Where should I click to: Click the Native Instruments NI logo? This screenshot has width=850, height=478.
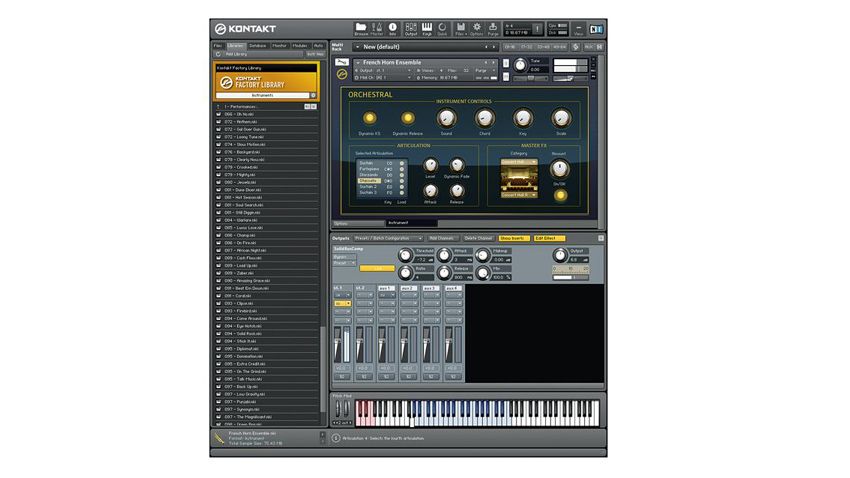tap(596, 29)
